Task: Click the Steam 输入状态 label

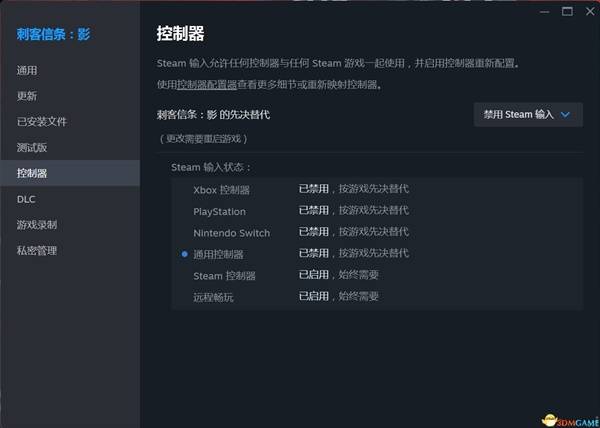Action: pos(211,168)
